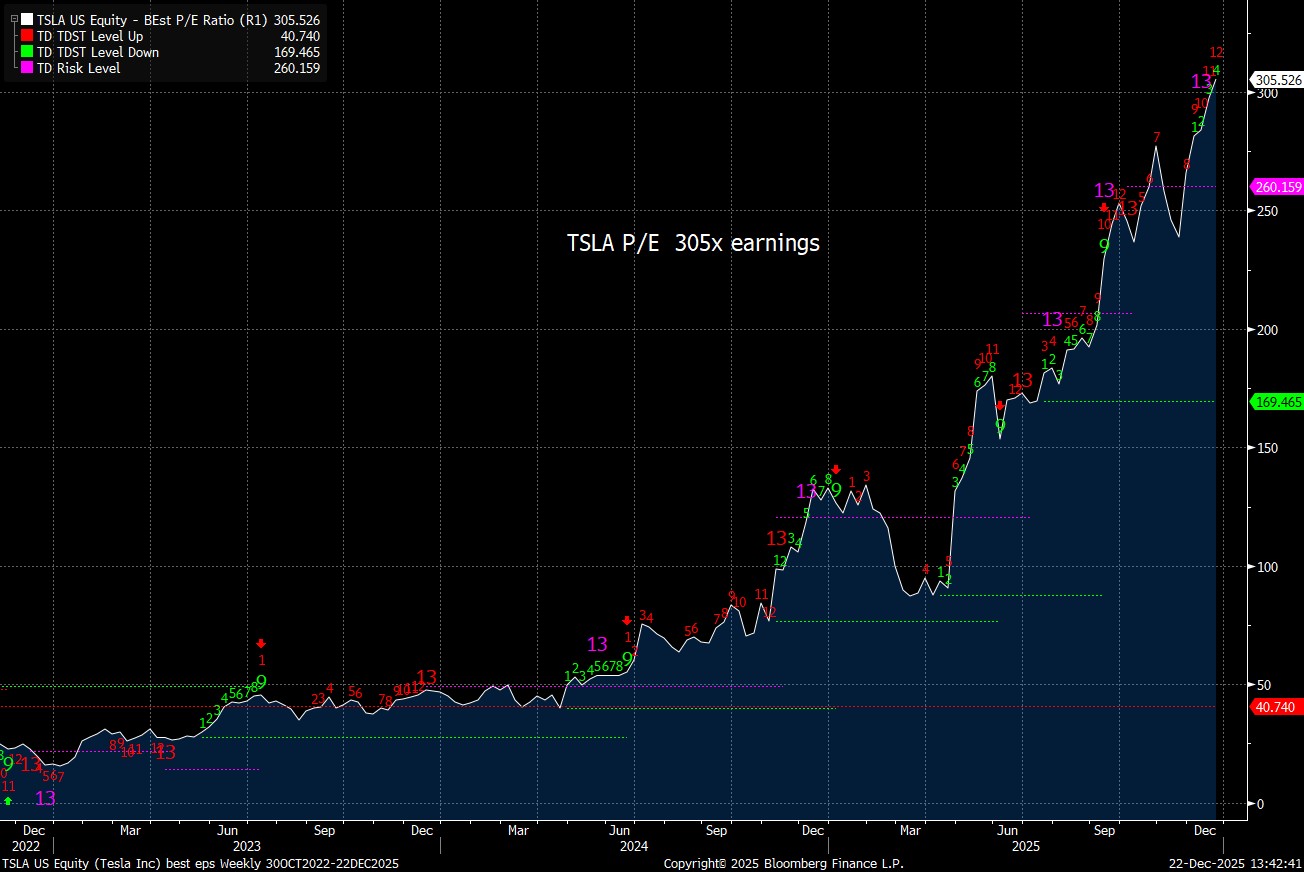Select the TD TDST Level Up legend entry
Viewport: 1304px width, 872px height.
tap(90, 36)
